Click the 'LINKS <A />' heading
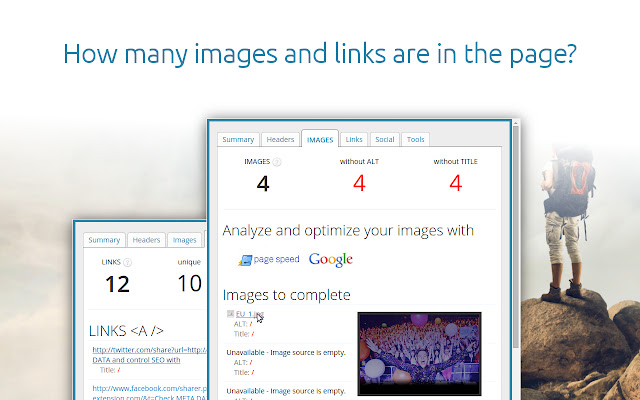Viewport: 640px width, 400px height. click(x=126, y=331)
